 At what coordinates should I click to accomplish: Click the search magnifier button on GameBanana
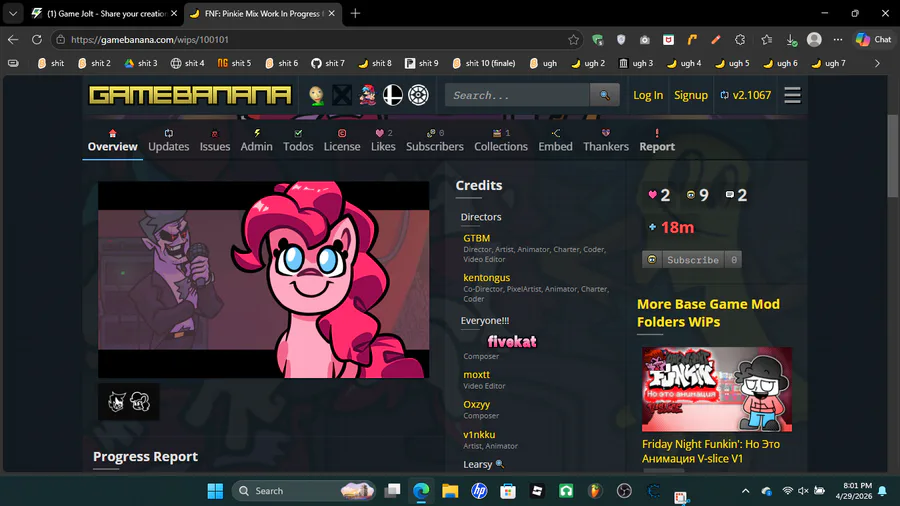(604, 95)
